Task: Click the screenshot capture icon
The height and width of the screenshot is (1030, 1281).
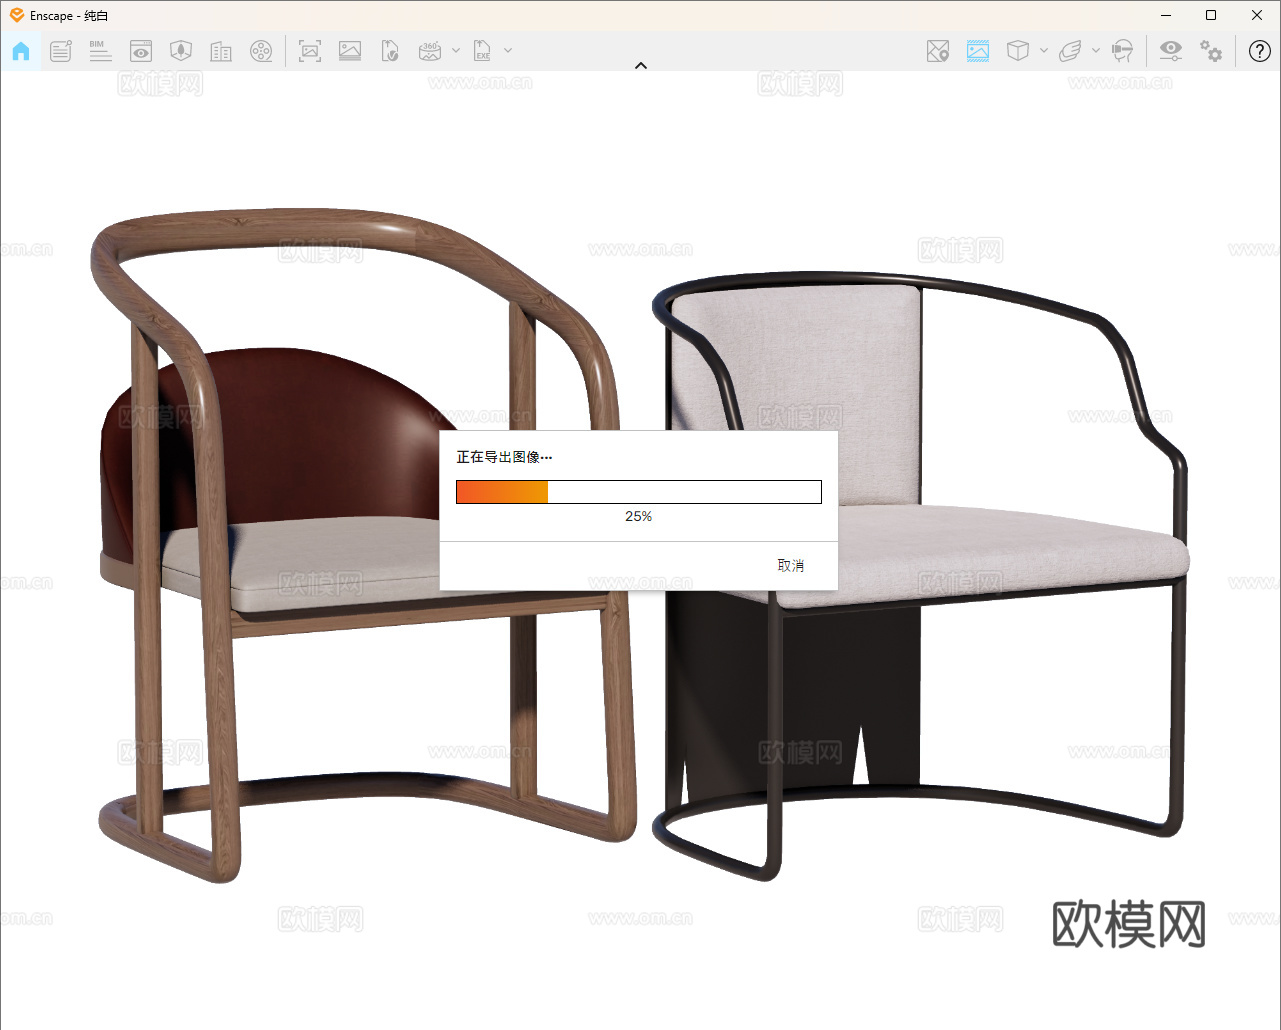Action: pos(310,51)
